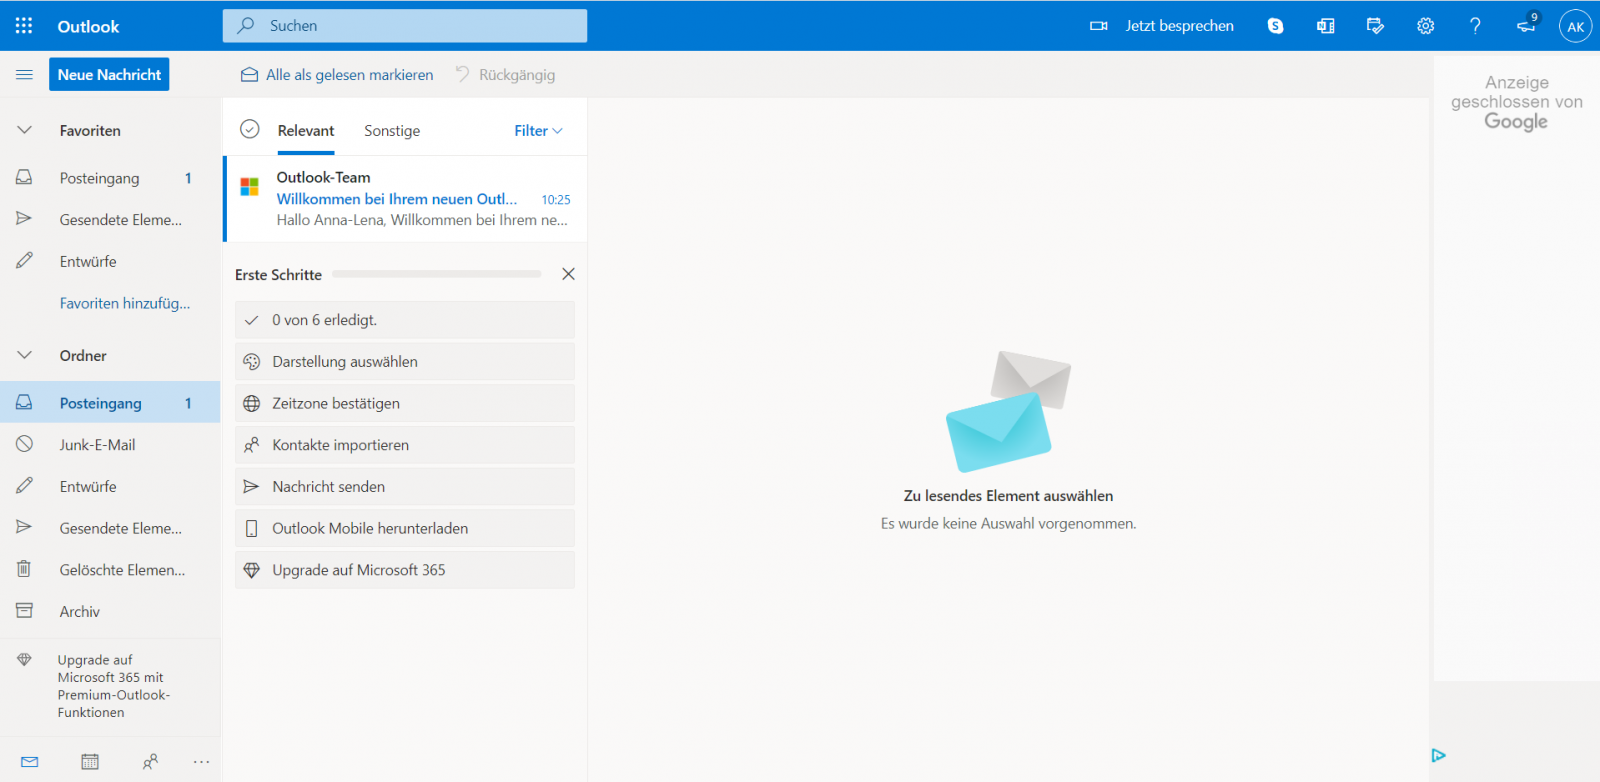Collapse the Favoriten section

[25, 131]
